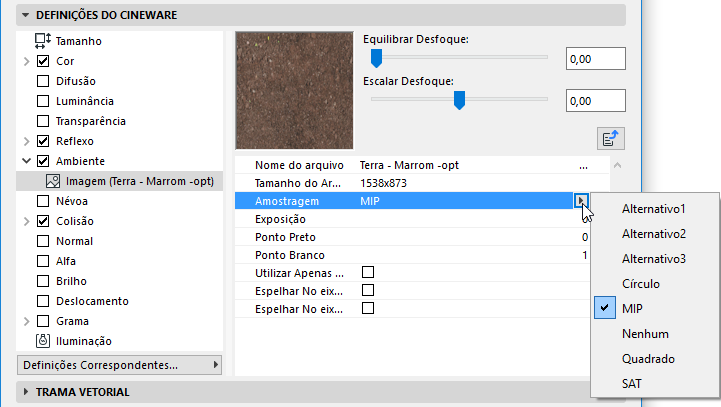721x407 pixels.
Task: Uncheck the Ambiente checkbox
Action: [43, 161]
